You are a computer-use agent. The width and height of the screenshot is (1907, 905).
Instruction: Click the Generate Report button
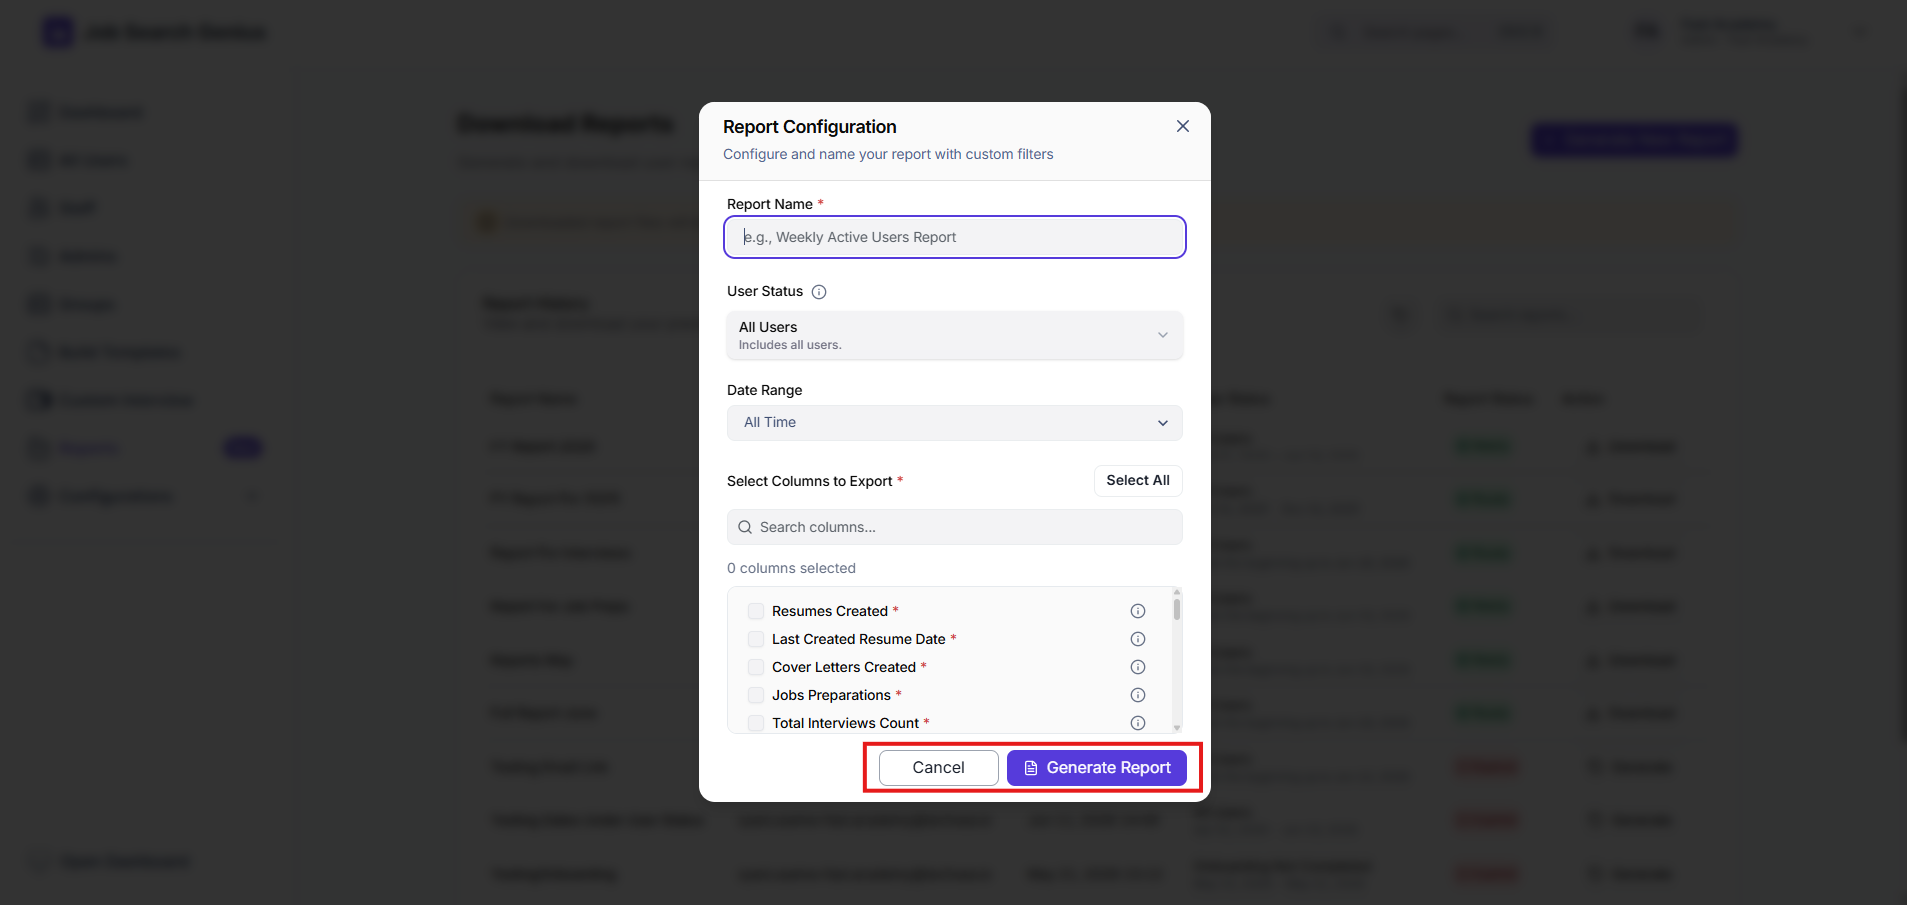pyautogui.click(x=1097, y=768)
